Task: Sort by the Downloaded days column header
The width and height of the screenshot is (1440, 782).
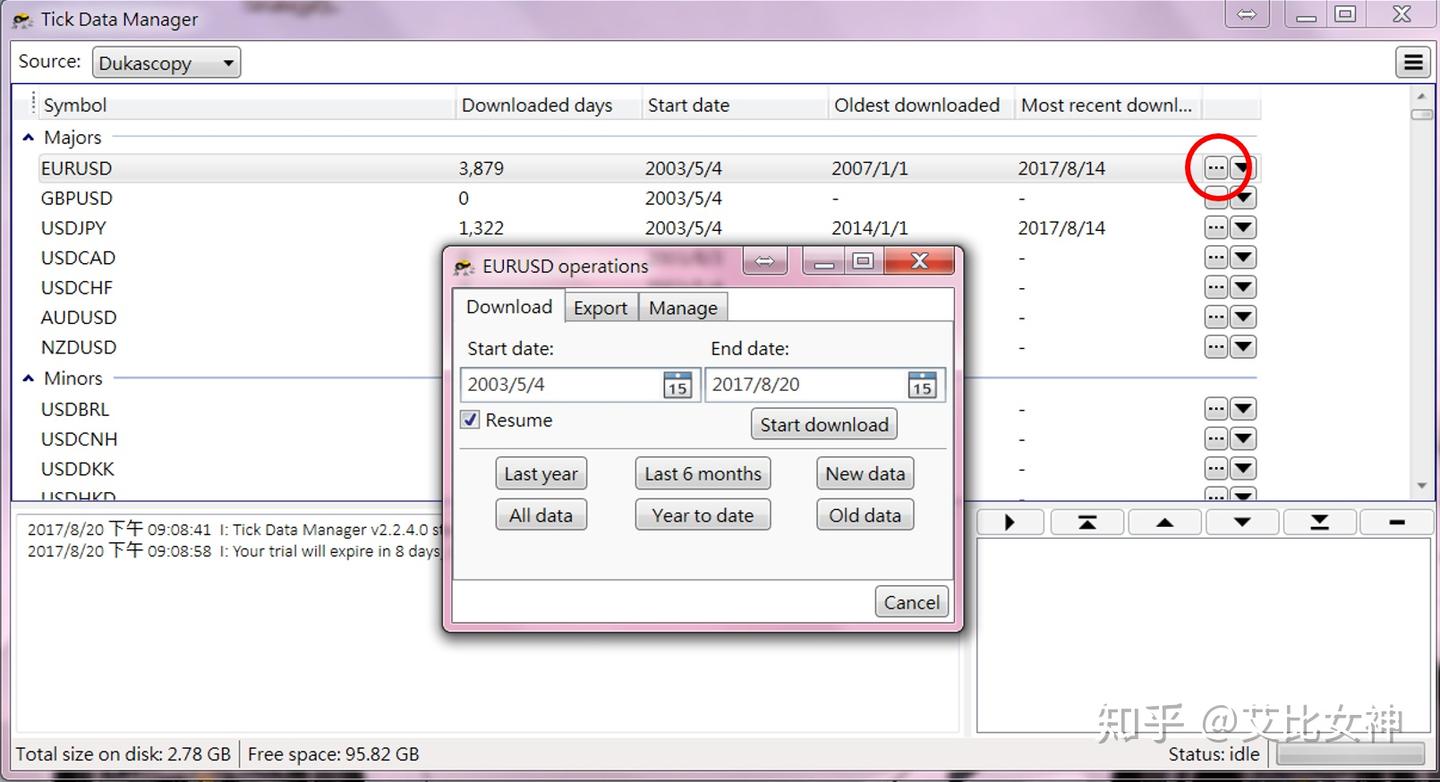Action: [x=549, y=105]
